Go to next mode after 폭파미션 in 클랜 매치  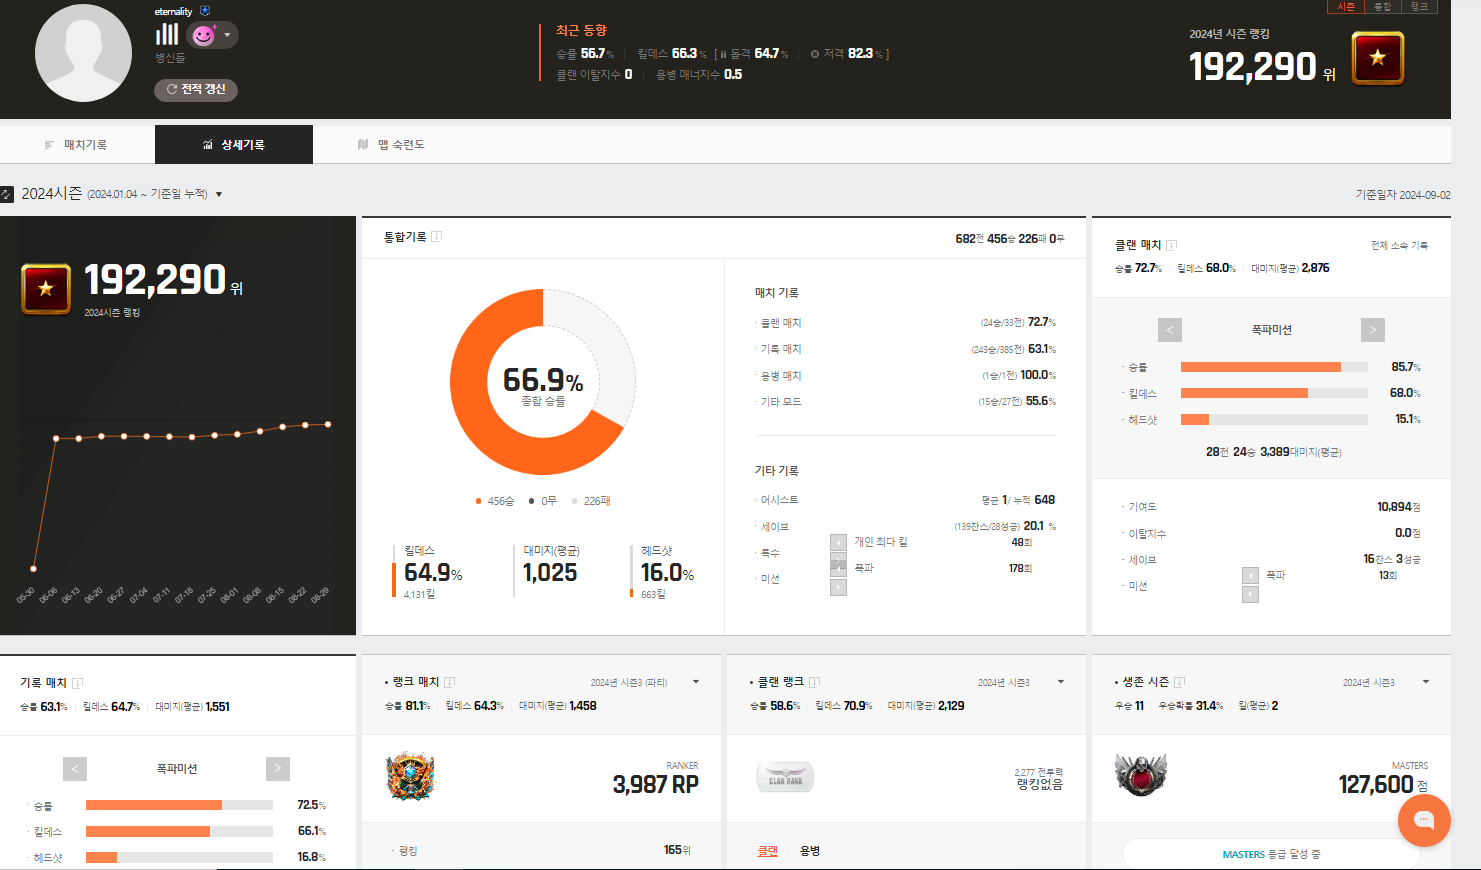(1372, 330)
